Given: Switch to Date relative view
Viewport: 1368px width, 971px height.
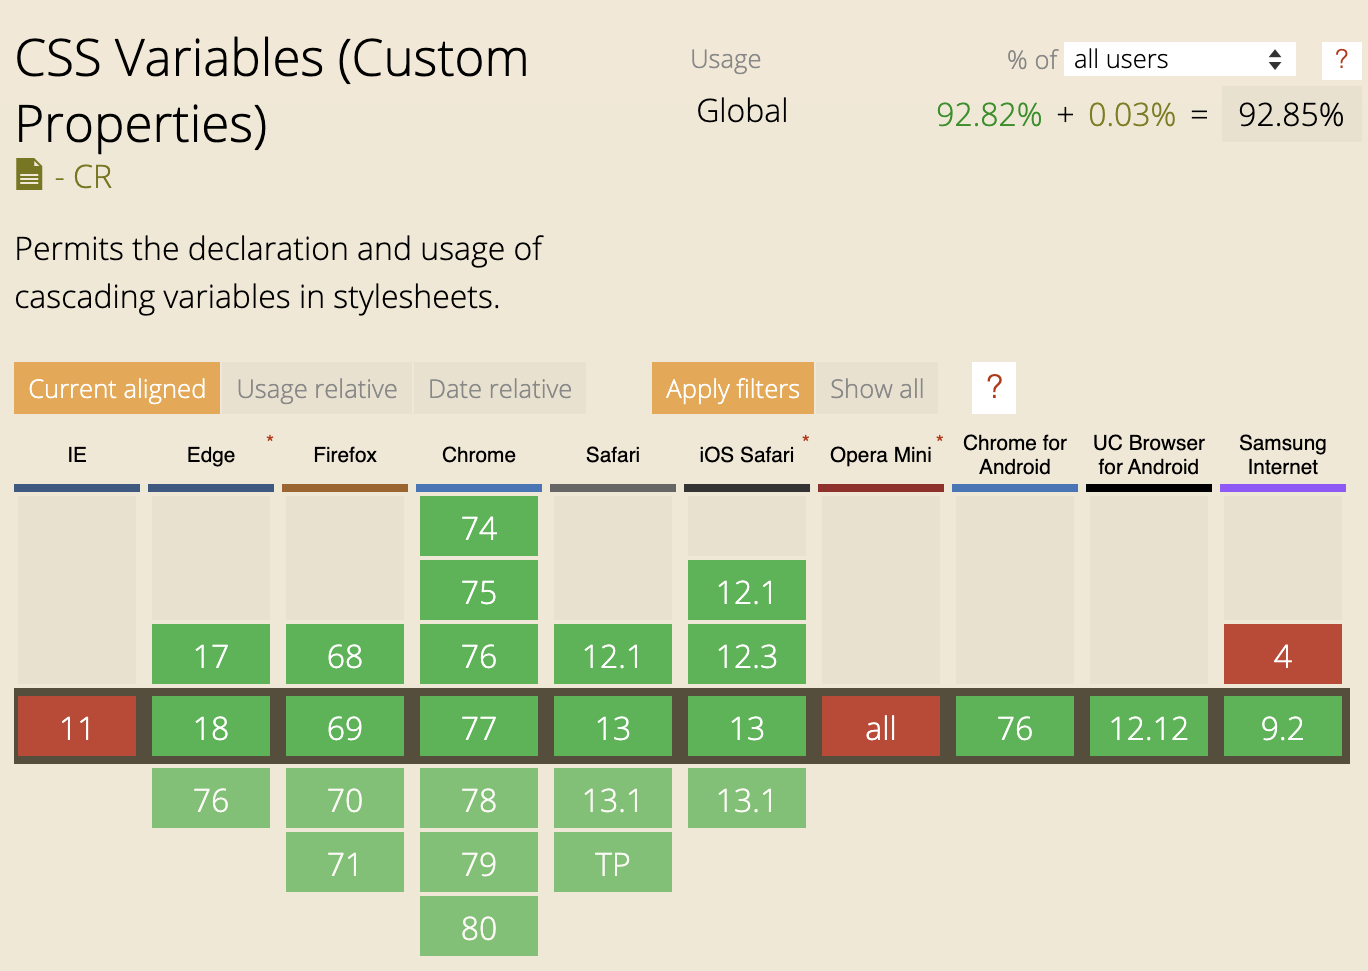Looking at the screenshot, I should (x=500, y=388).
